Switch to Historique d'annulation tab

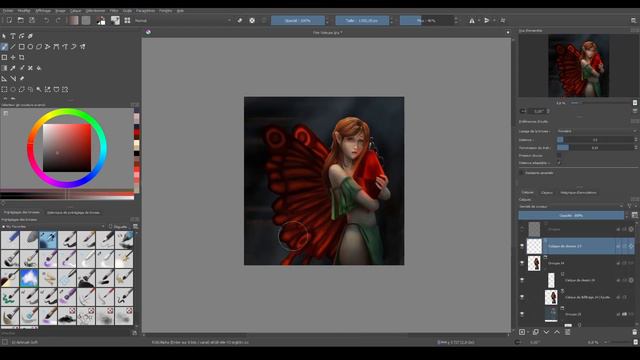pos(578,192)
